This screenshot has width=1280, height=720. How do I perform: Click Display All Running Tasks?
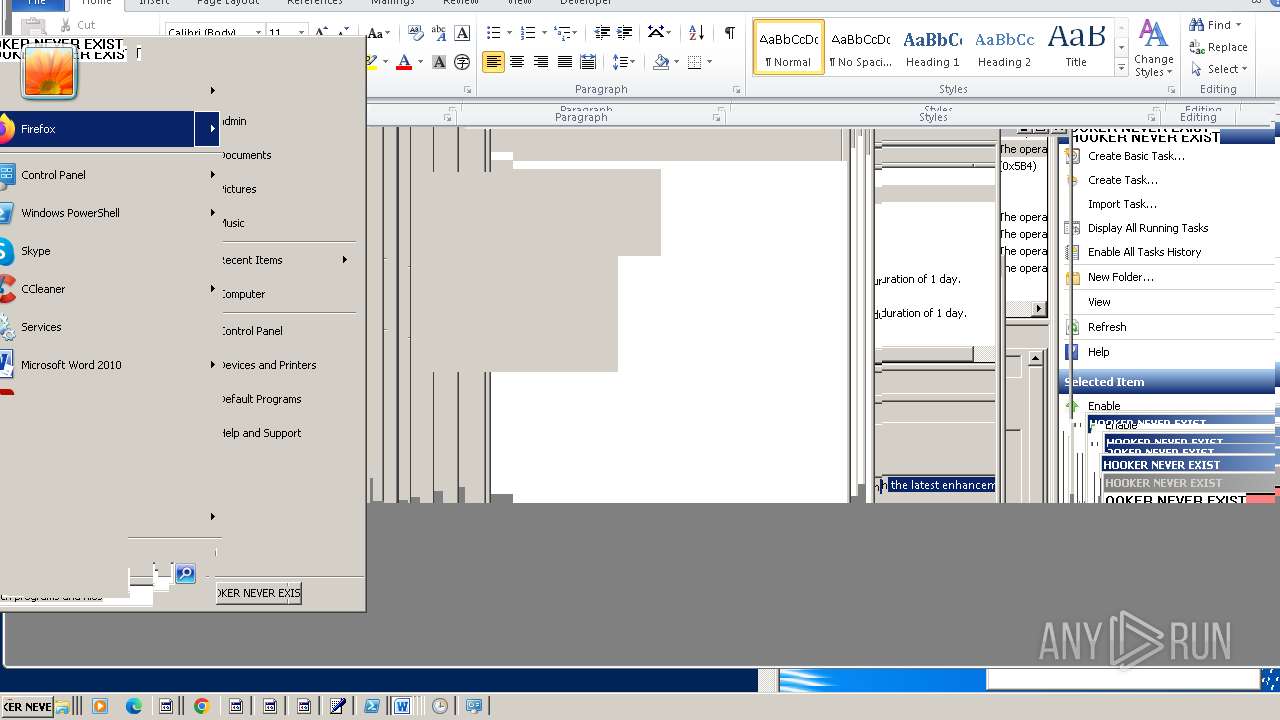(1148, 228)
